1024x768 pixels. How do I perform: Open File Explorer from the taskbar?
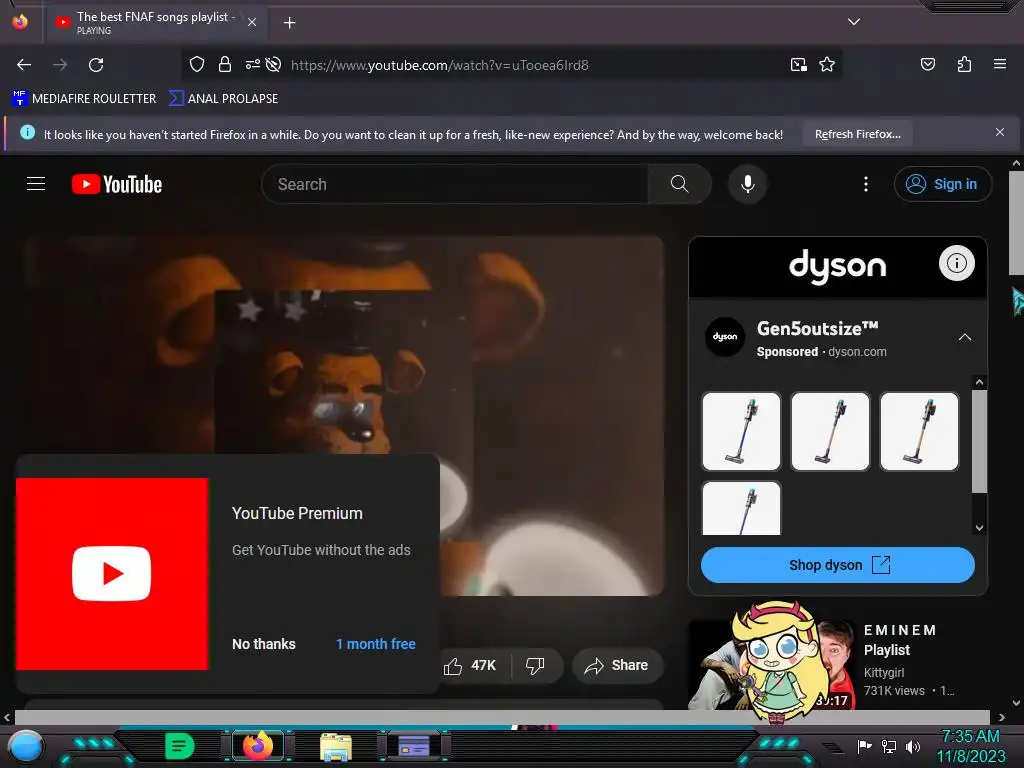[336, 746]
